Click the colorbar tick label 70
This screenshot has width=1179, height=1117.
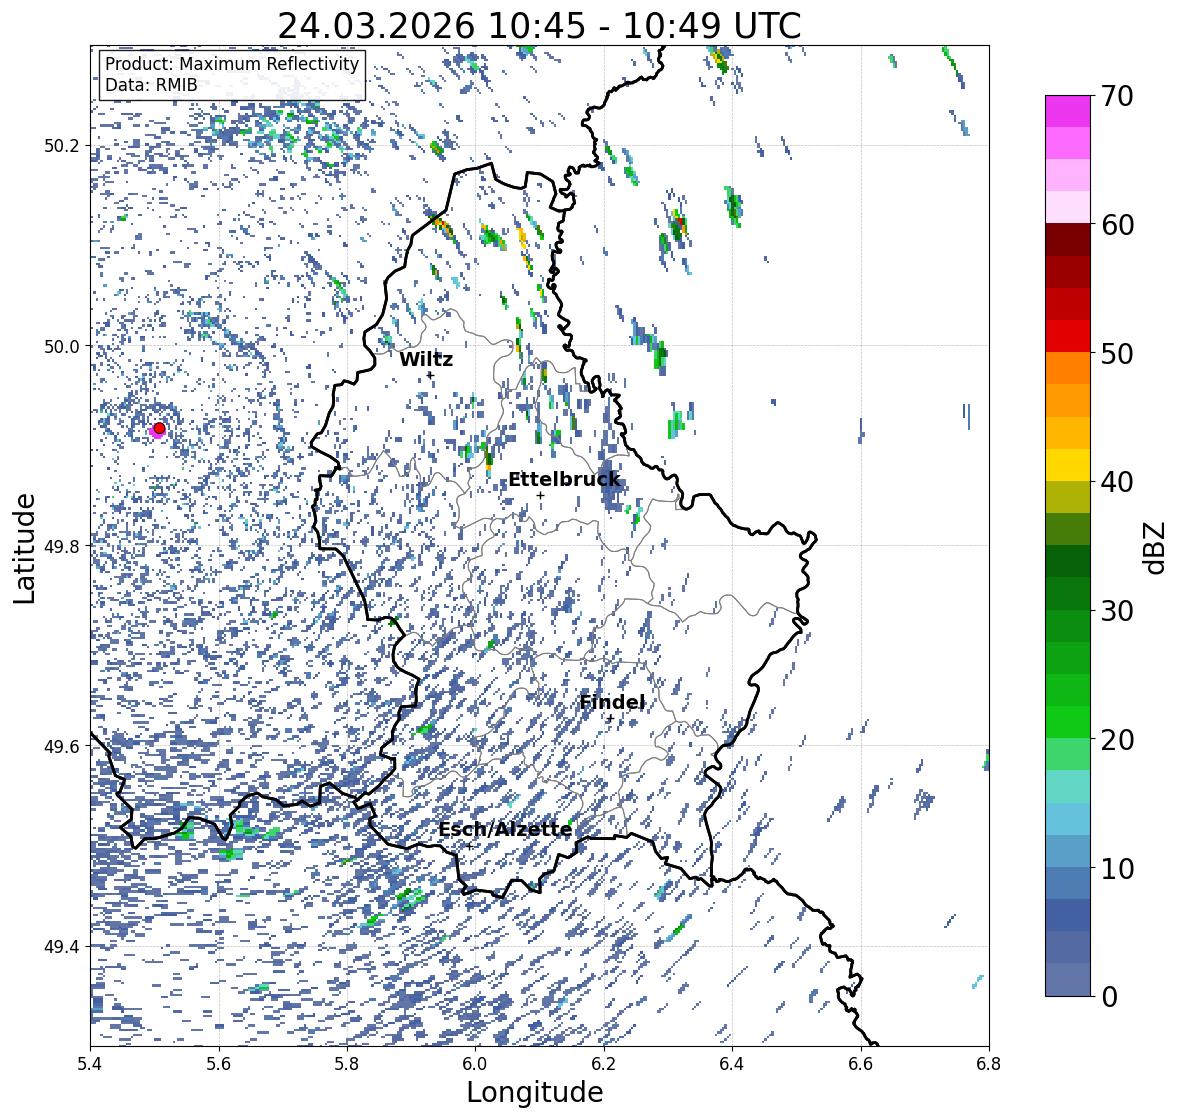(1117, 96)
